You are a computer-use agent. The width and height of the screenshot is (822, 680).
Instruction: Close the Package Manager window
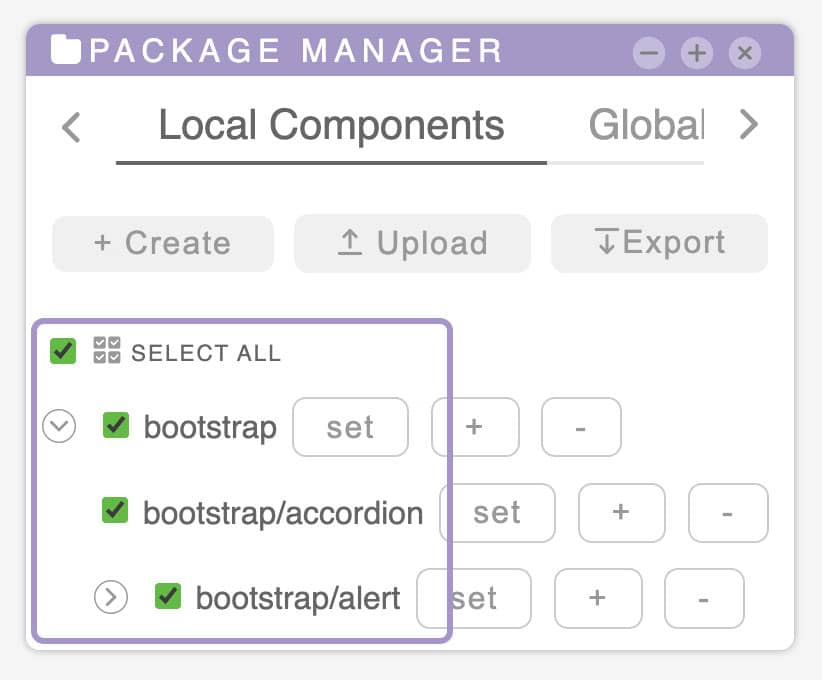coord(744,53)
